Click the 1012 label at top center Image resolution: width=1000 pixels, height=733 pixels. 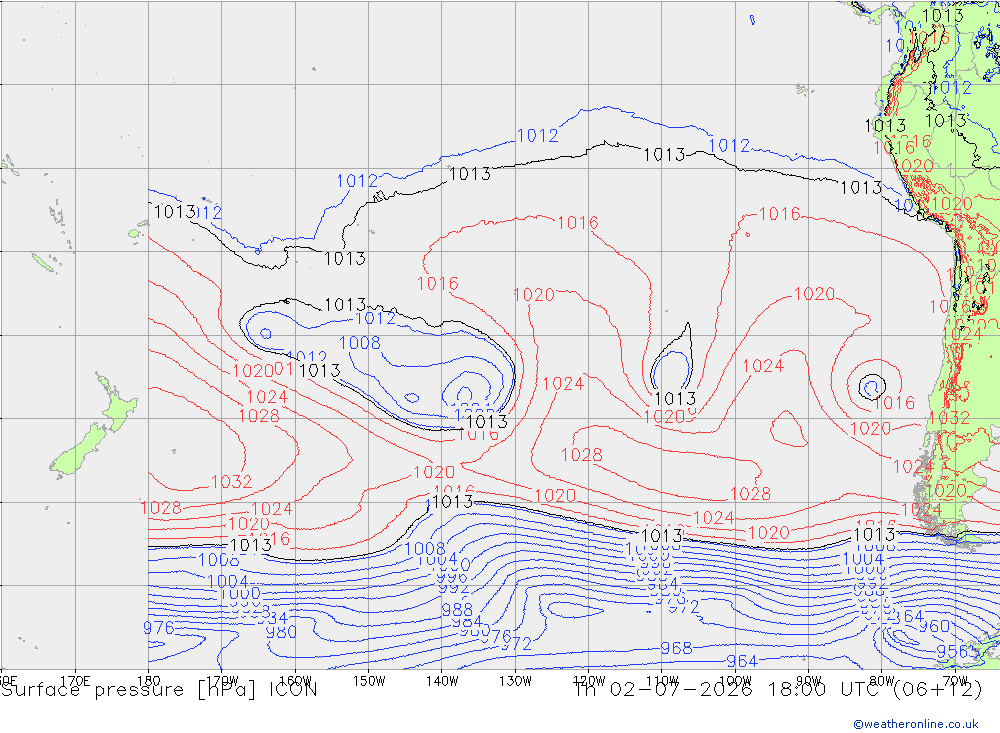538,136
